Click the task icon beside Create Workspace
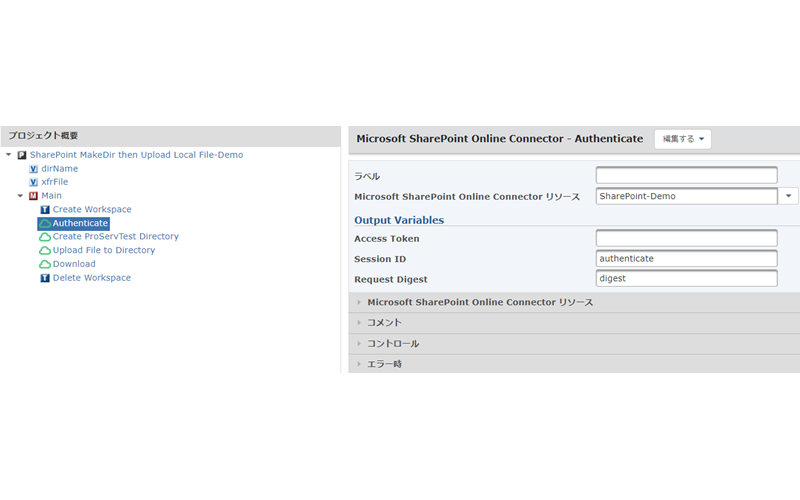This screenshot has width=800, height=500. point(45,210)
